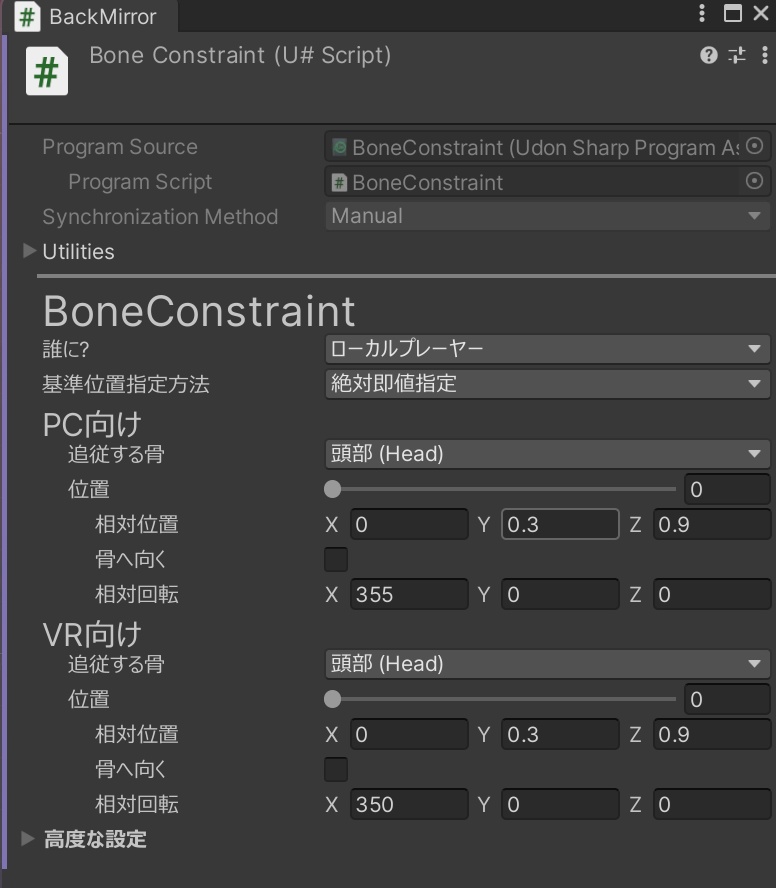The height and width of the screenshot is (888, 776).
Task: Open the component preset selector icon
Action: 737,56
